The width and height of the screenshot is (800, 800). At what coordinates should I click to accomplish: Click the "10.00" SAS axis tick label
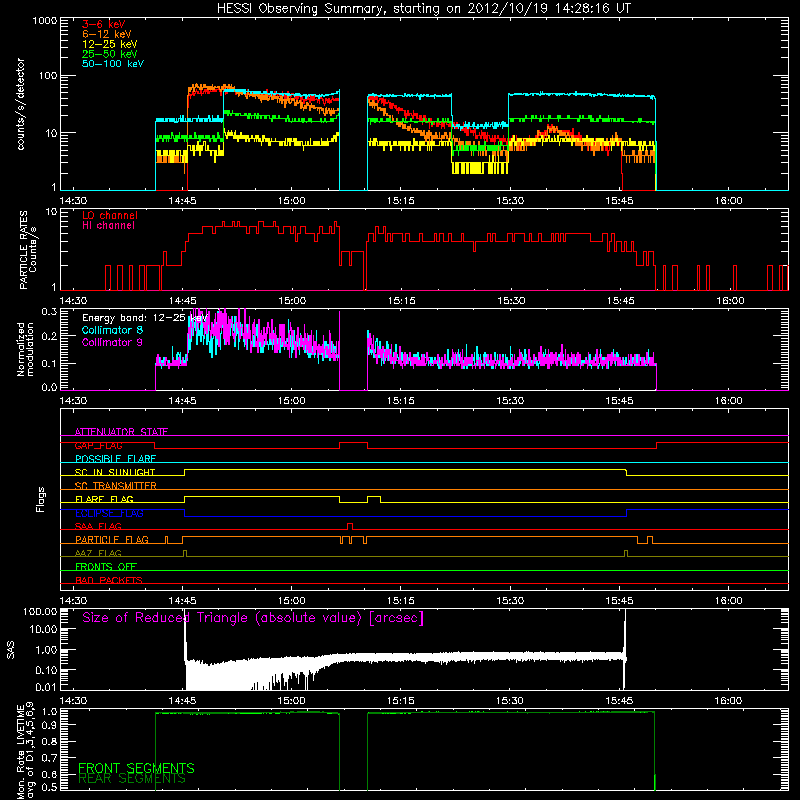coord(43,629)
